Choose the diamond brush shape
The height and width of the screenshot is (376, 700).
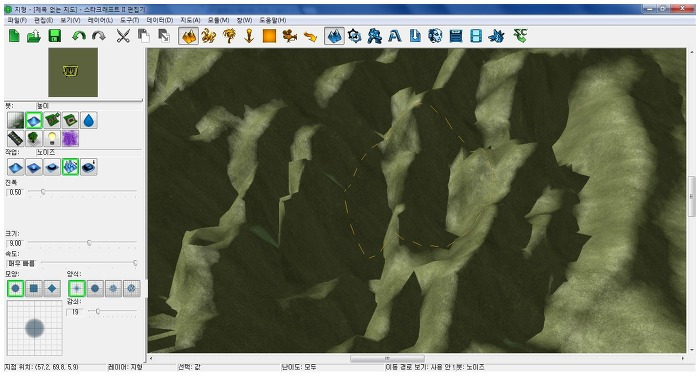pyautogui.click(x=52, y=288)
